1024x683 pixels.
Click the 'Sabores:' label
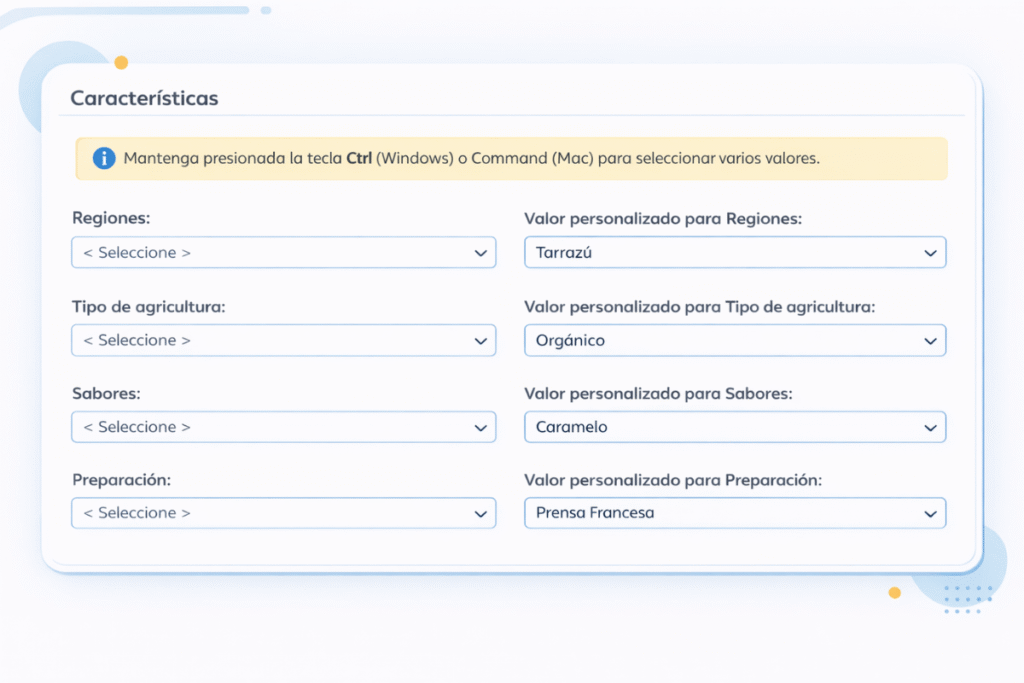click(x=106, y=394)
